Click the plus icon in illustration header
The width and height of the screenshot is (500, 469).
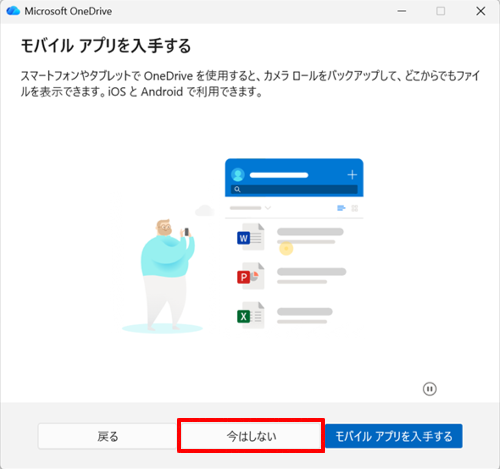click(352, 175)
